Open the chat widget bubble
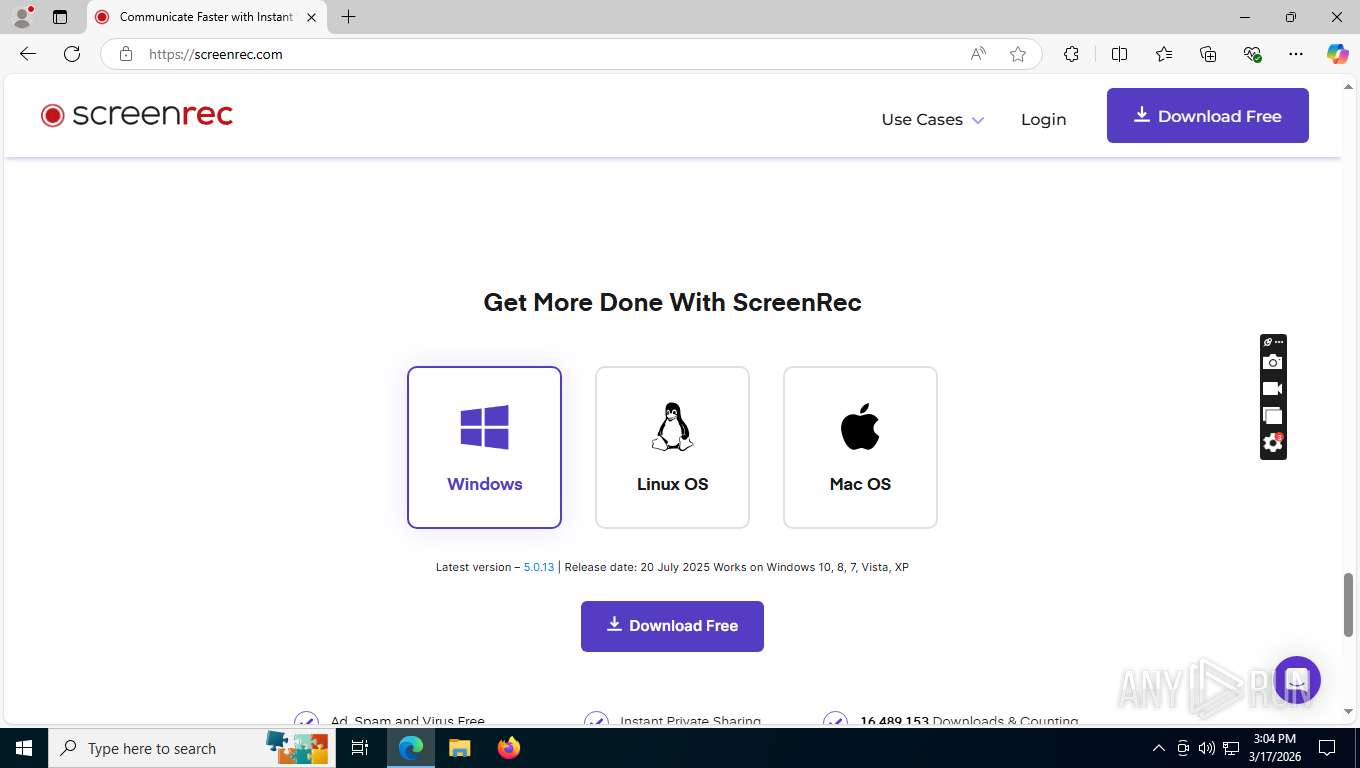This screenshot has height=768, width=1360. (1297, 680)
